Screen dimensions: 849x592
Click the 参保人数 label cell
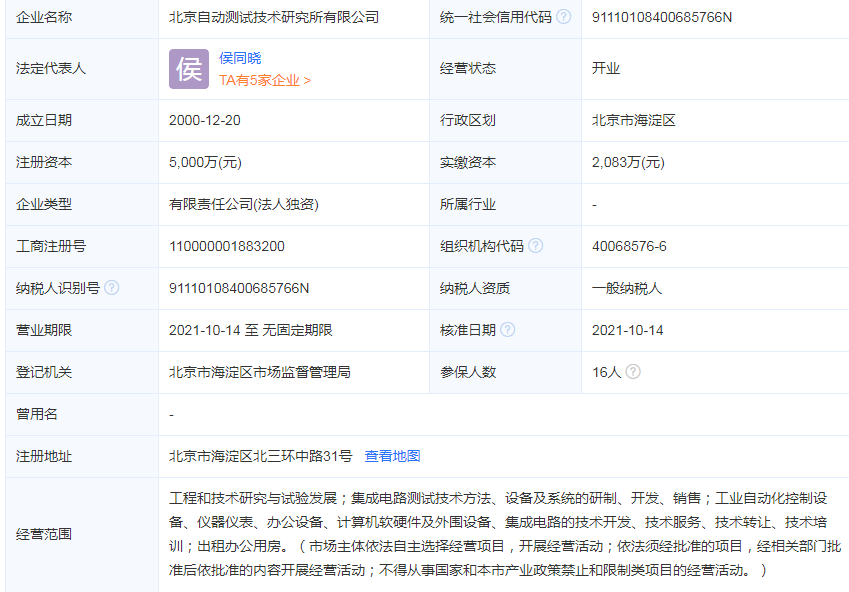coord(505,372)
